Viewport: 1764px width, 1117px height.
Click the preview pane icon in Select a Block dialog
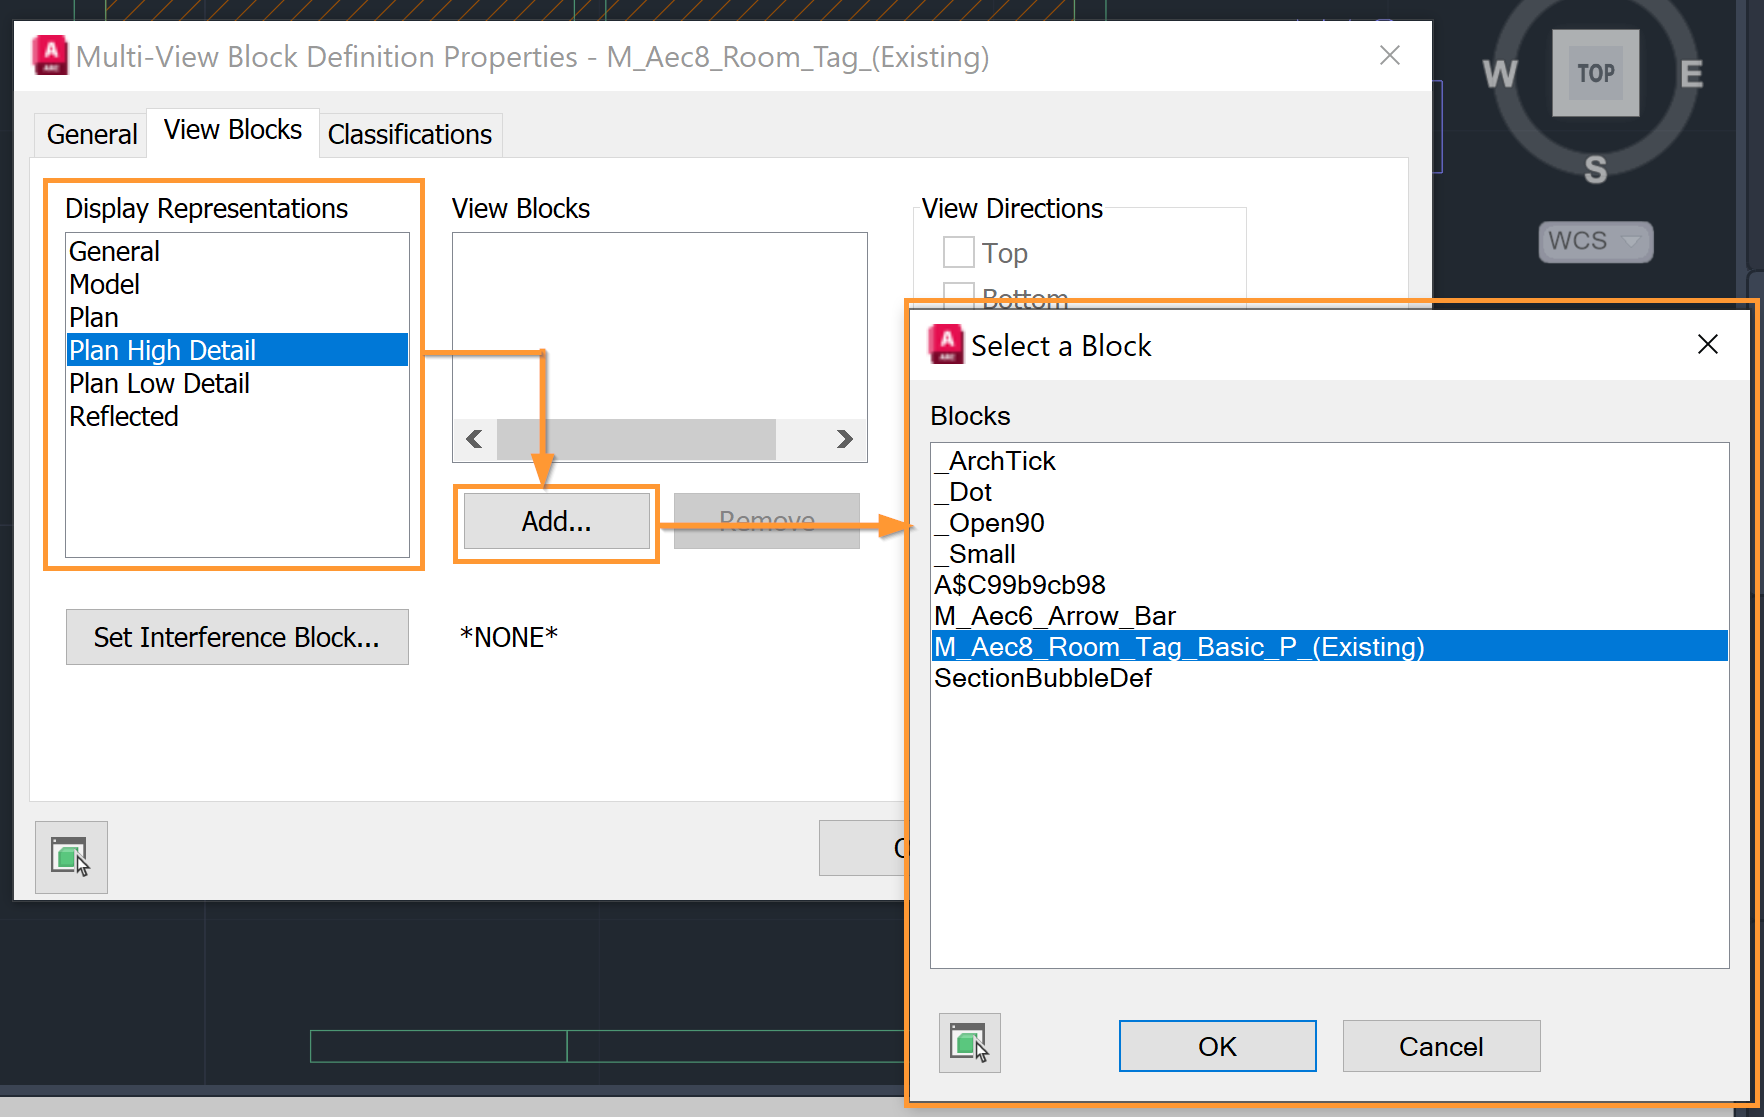(968, 1043)
